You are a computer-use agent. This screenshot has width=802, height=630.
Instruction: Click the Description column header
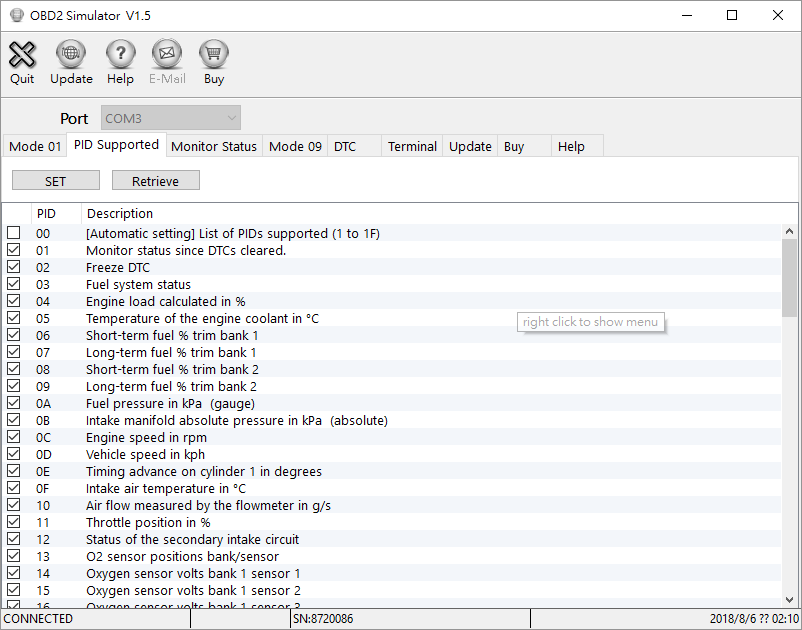120,213
